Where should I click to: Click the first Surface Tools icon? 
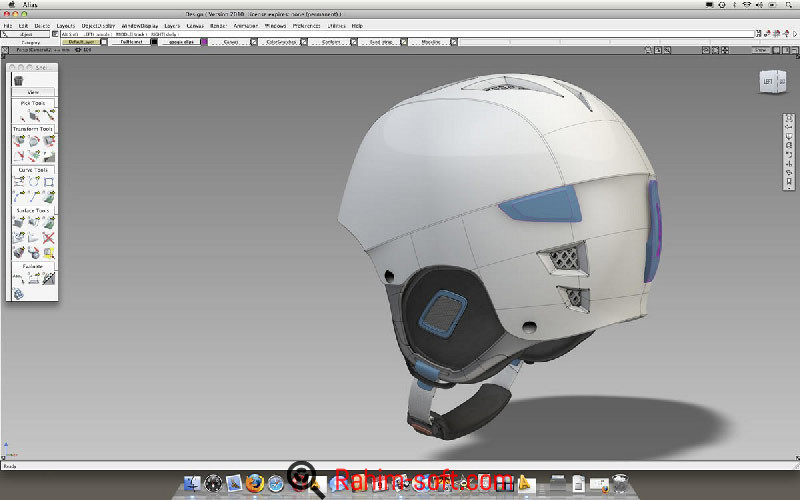pos(19,222)
